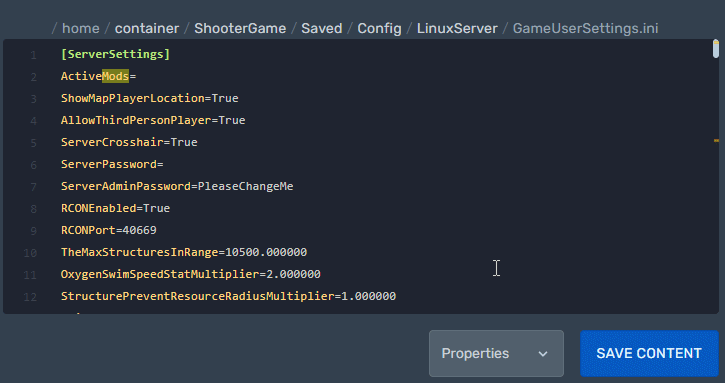Open the Config breadcrumb folder
Screen dimensions: 725x383
point(379,28)
